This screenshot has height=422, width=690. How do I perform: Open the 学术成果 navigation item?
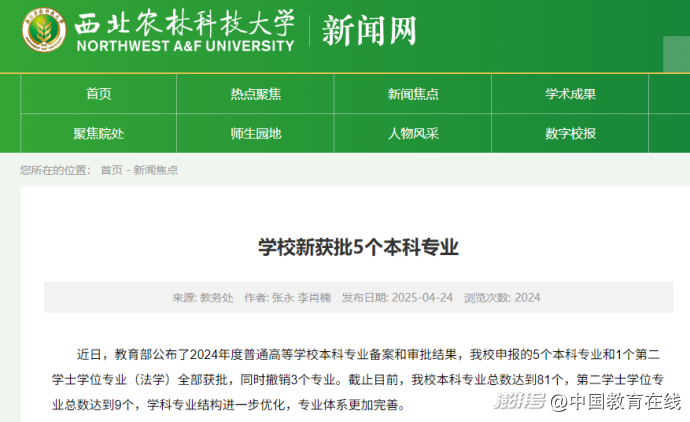point(570,94)
